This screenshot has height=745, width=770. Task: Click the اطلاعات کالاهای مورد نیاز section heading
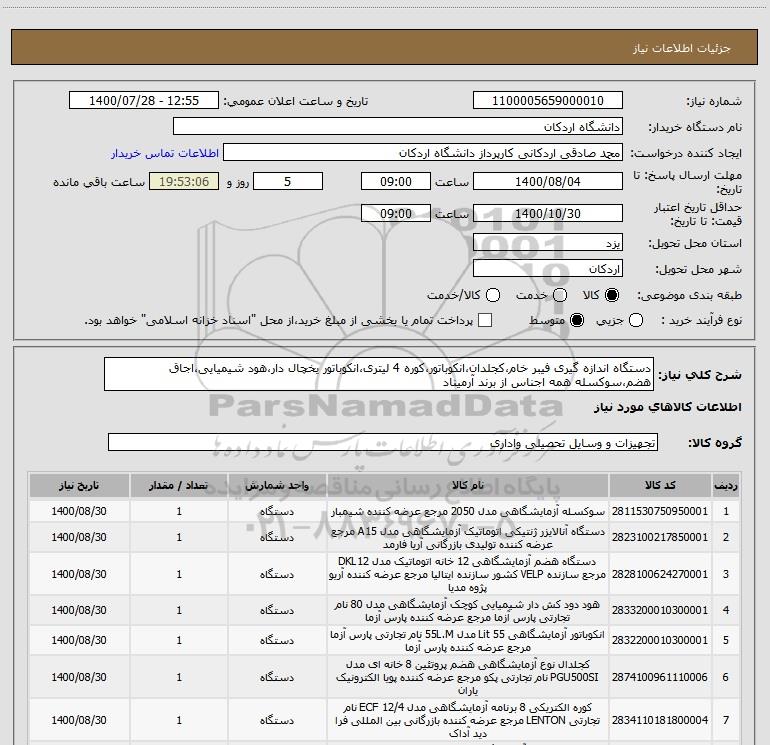coord(667,407)
